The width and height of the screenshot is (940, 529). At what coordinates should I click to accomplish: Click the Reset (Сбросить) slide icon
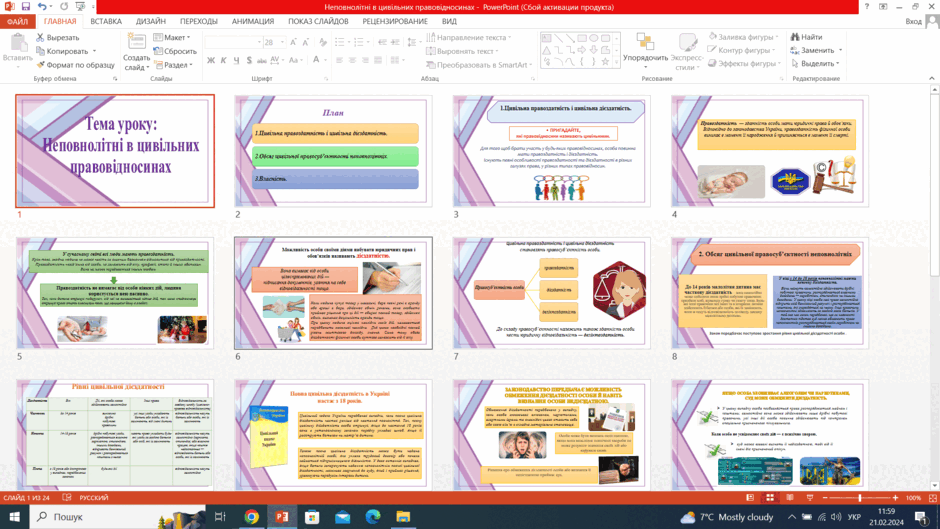point(158,51)
